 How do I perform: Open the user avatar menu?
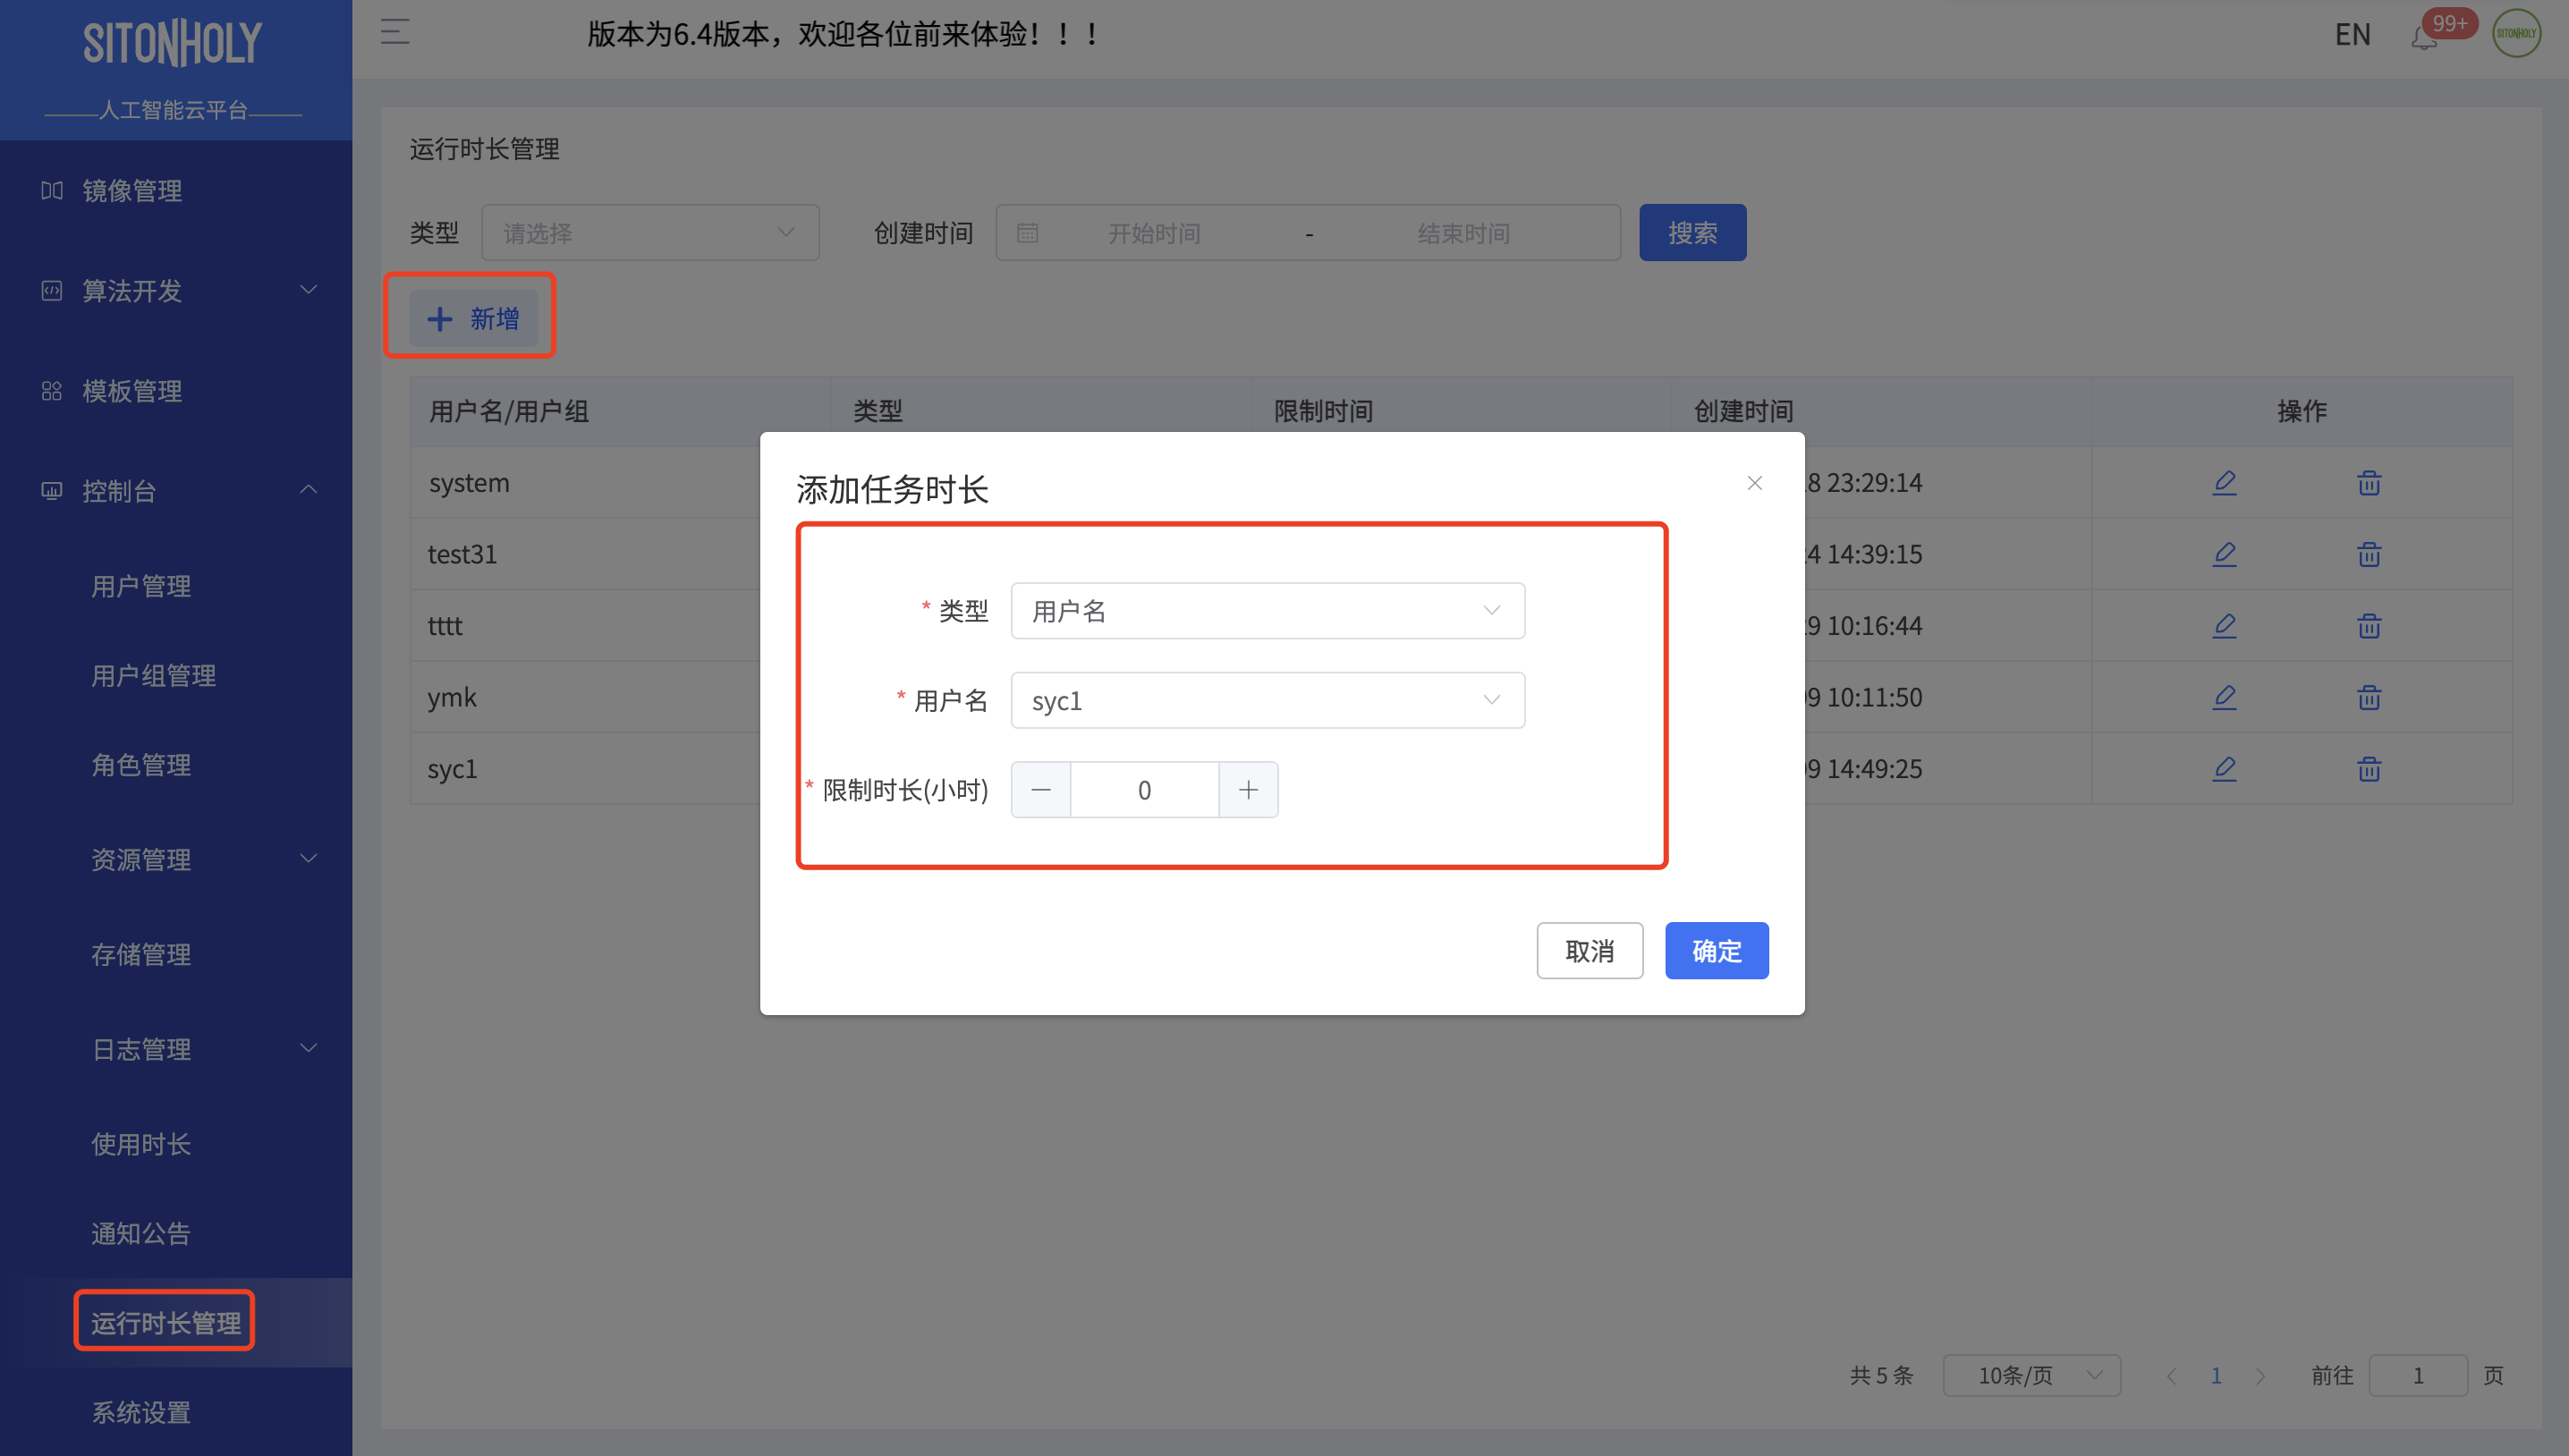(2516, 33)
